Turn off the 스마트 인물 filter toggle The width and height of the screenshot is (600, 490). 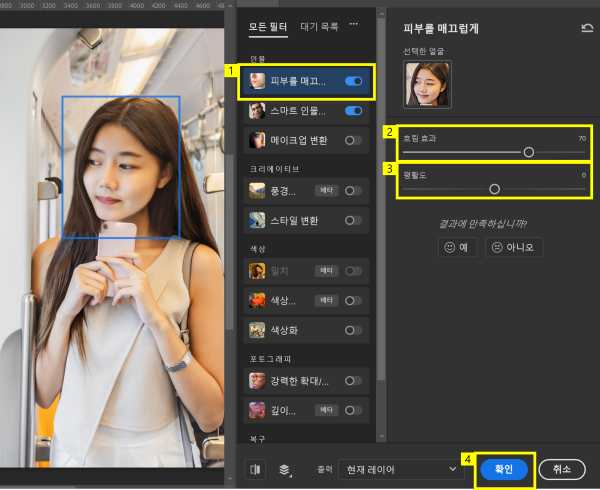(354, 111)
